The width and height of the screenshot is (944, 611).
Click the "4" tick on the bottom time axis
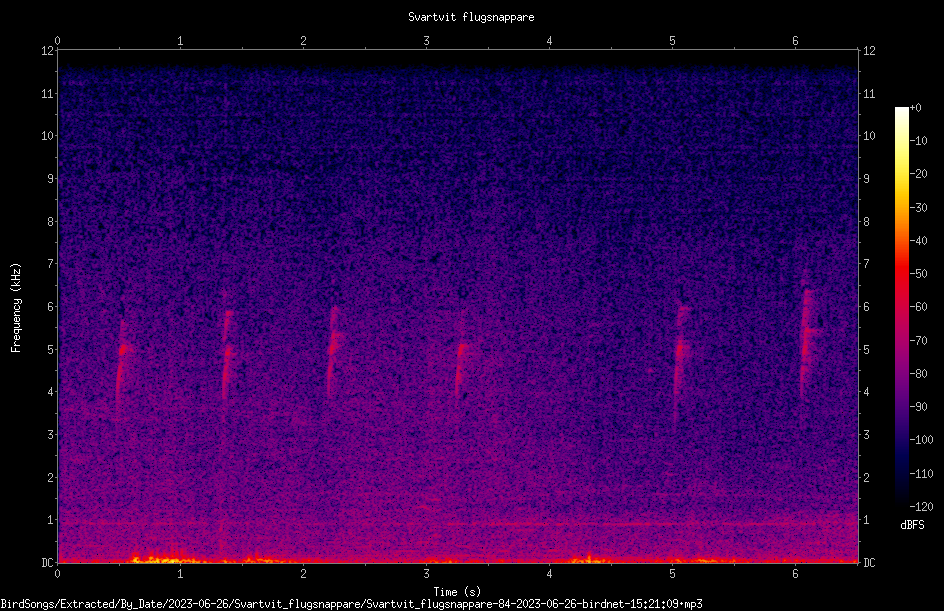coord(549,574)
